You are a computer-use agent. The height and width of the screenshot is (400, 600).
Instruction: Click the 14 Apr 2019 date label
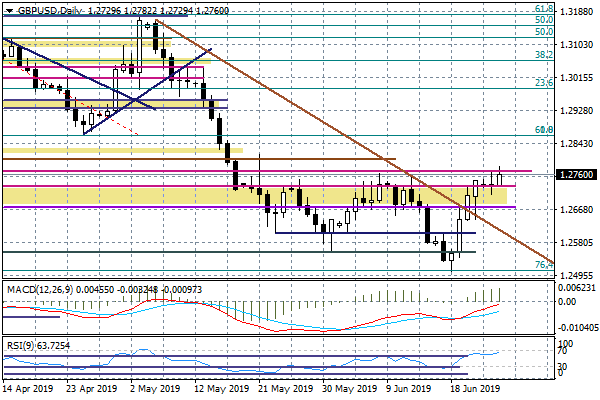[28, 389]
